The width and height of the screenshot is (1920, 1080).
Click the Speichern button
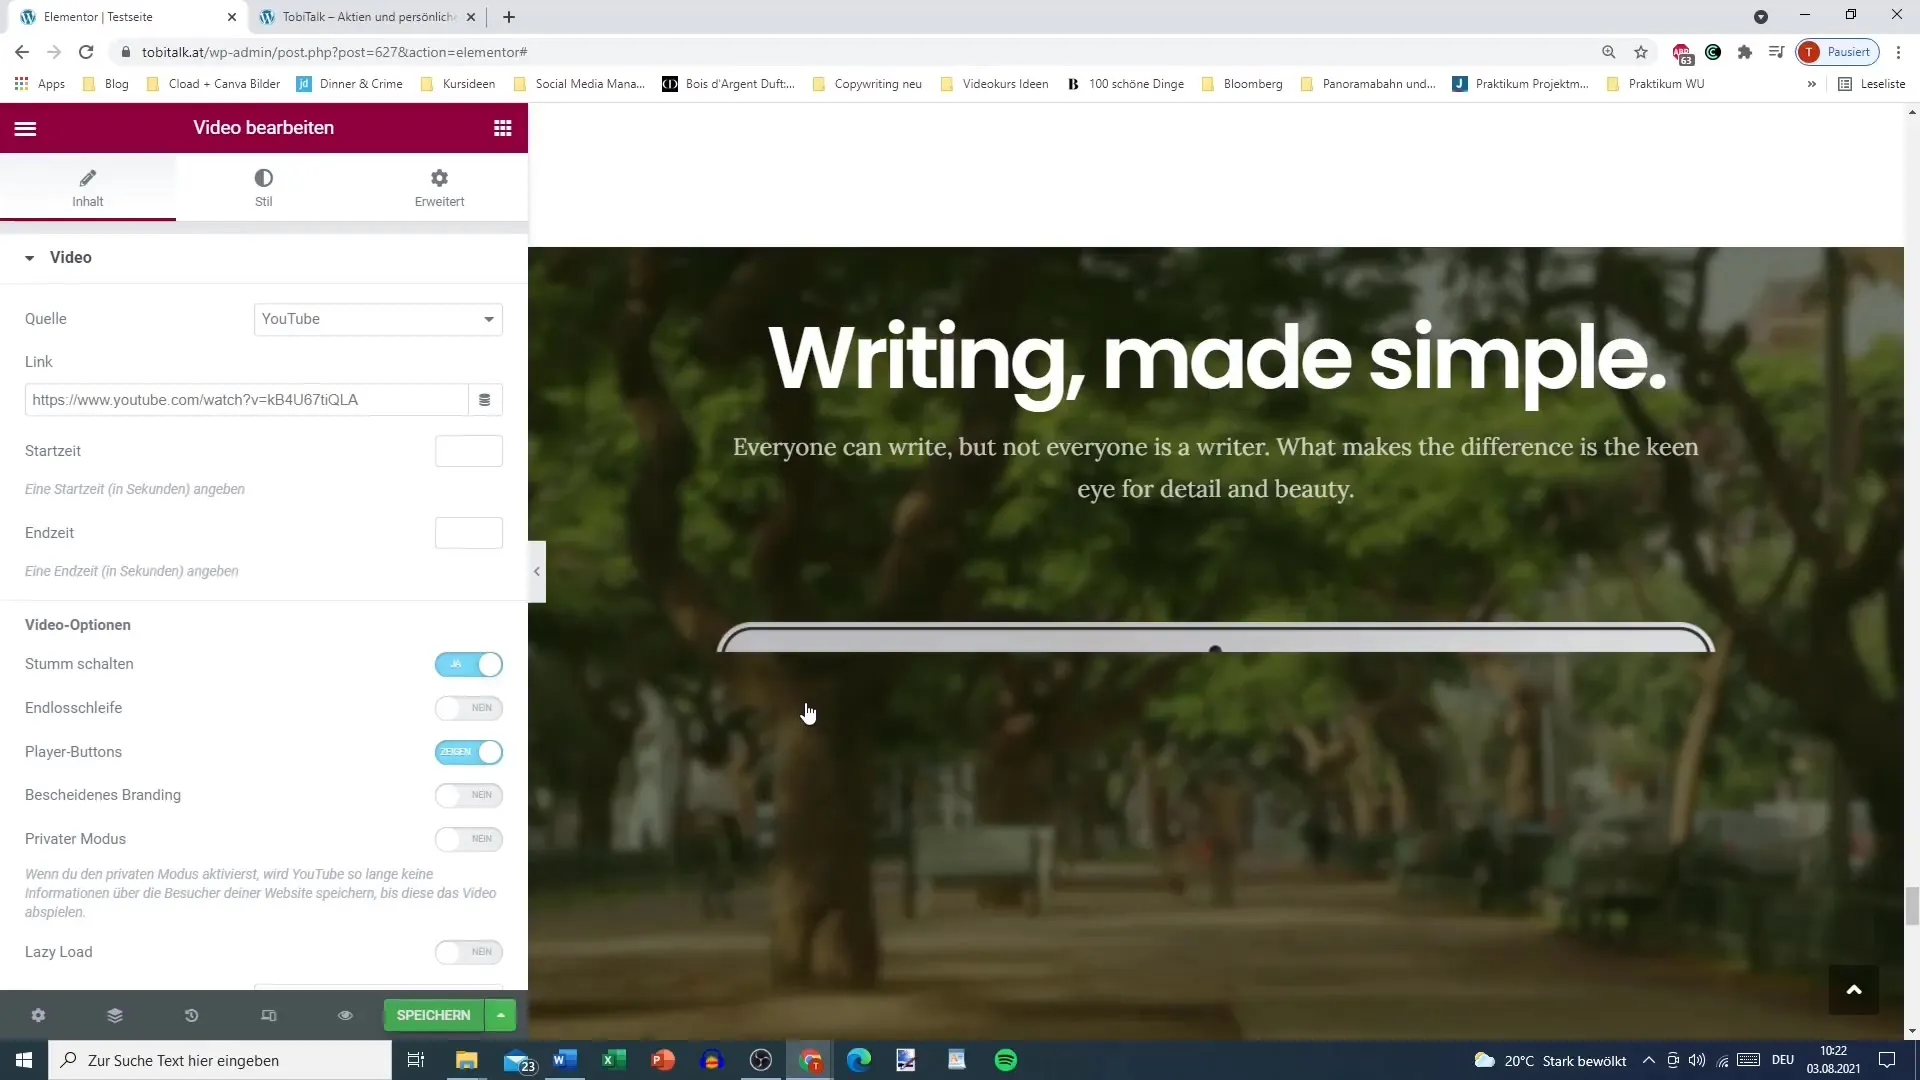click(x=434, y=1015)
